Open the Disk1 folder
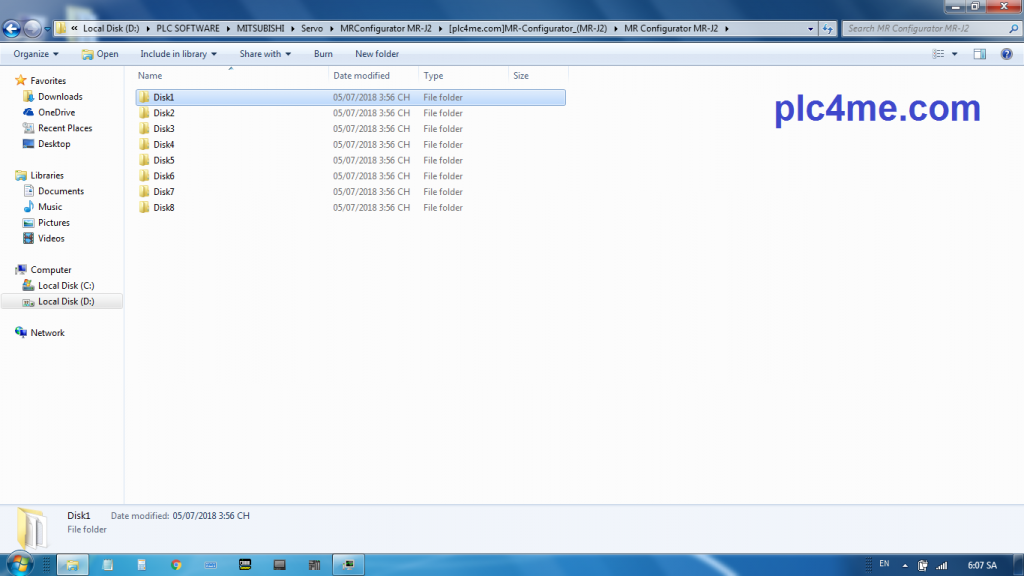Image resolution: width=1024 pixels, height=576 pixels. click(163, 98)
